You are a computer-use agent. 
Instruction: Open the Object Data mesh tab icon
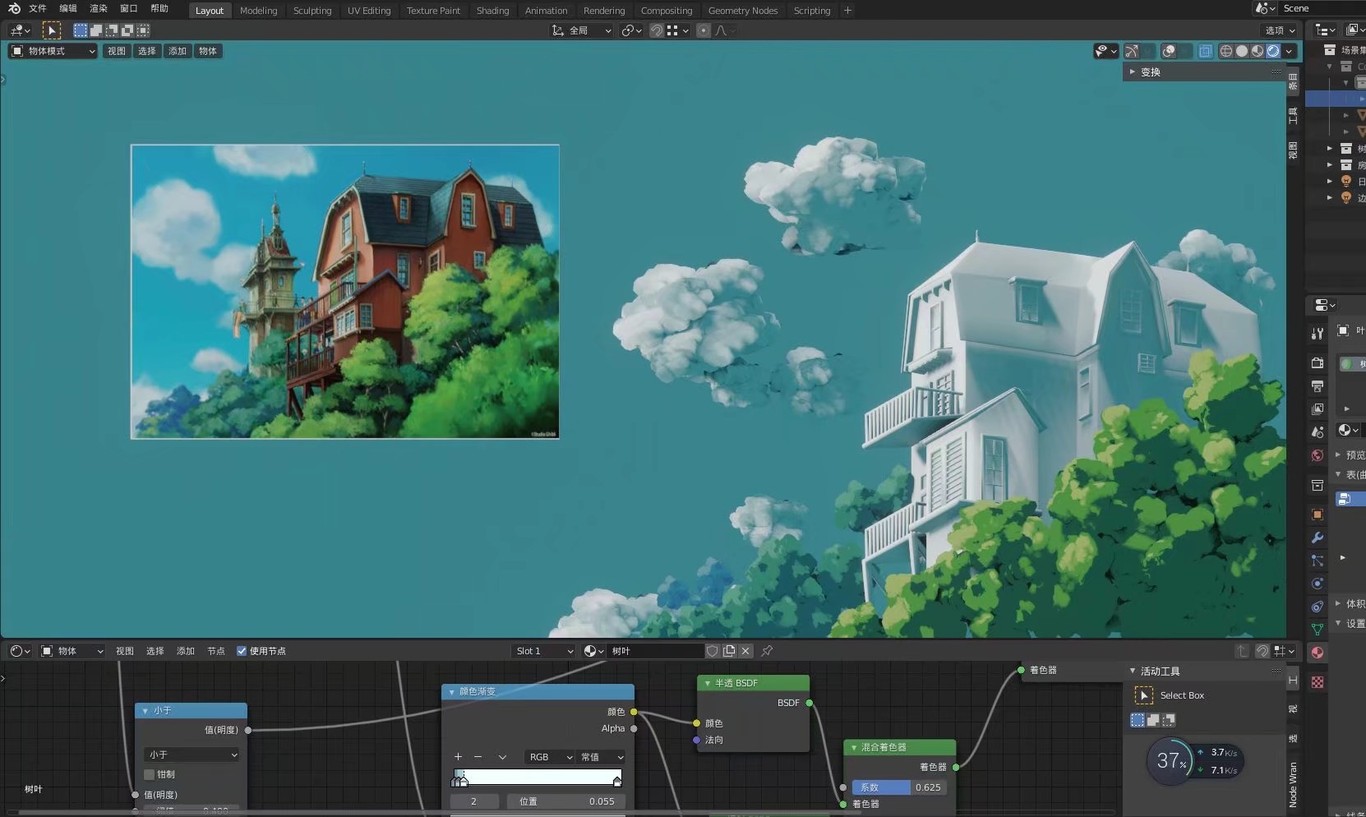(1317, 630)
